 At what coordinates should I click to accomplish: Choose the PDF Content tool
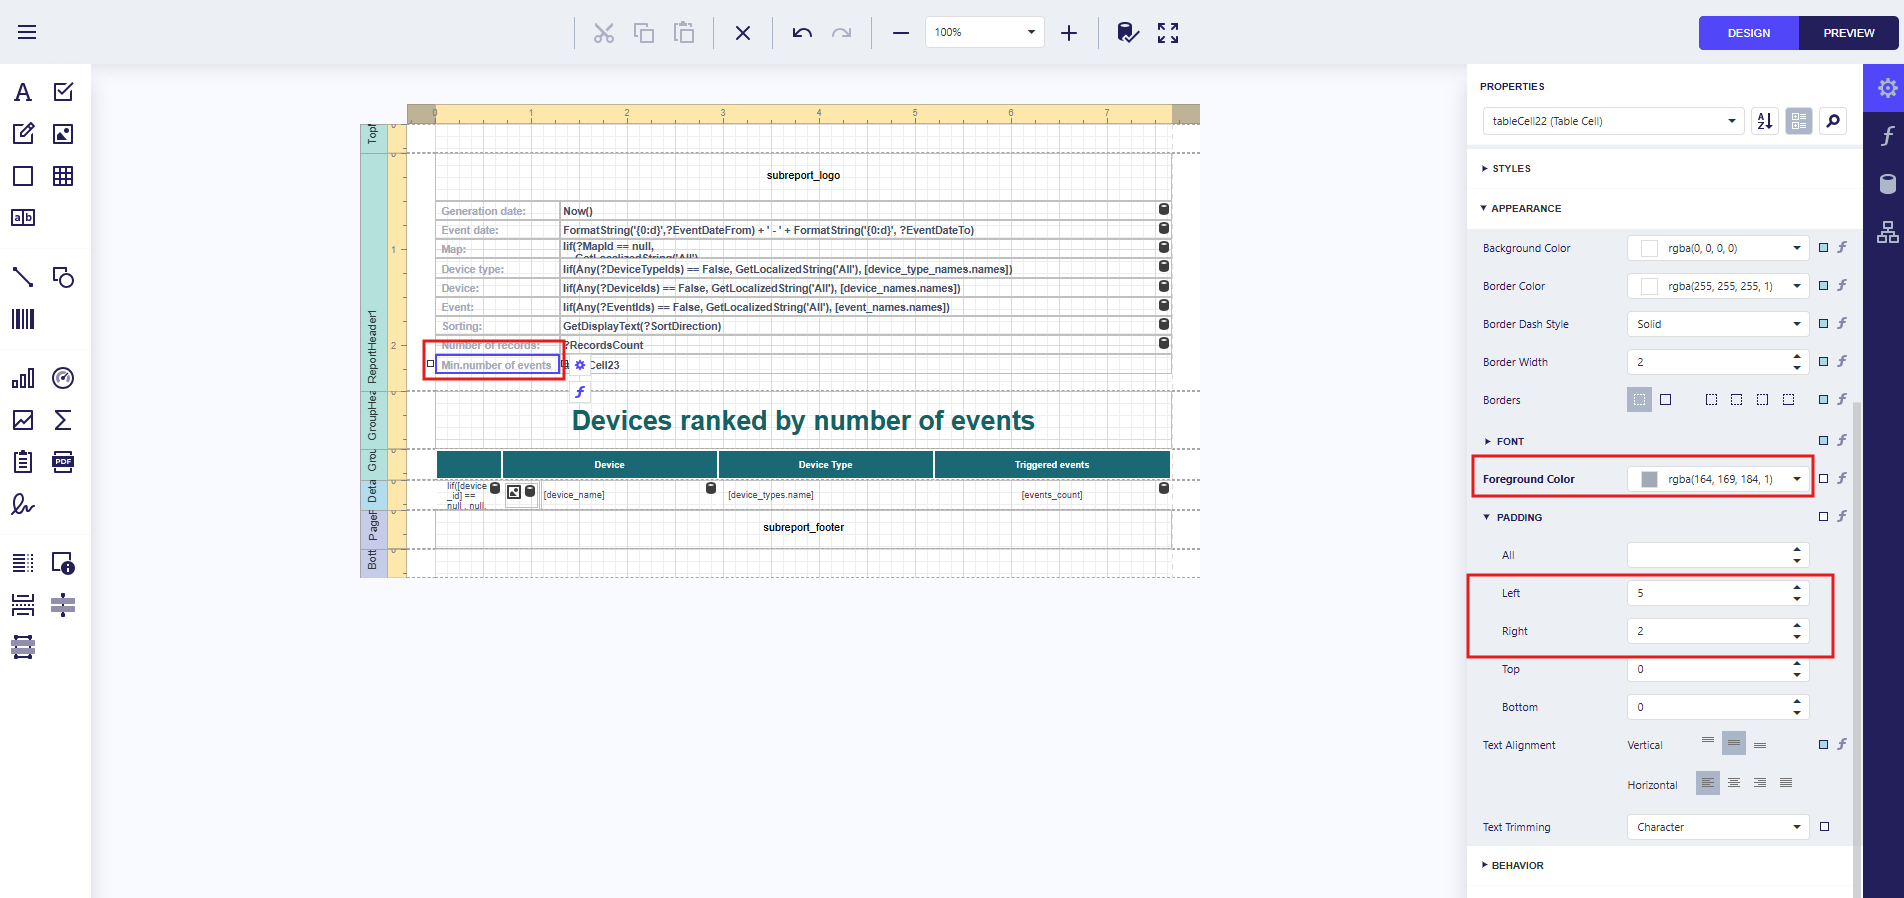pyautogui.click(x=63, y=462)
